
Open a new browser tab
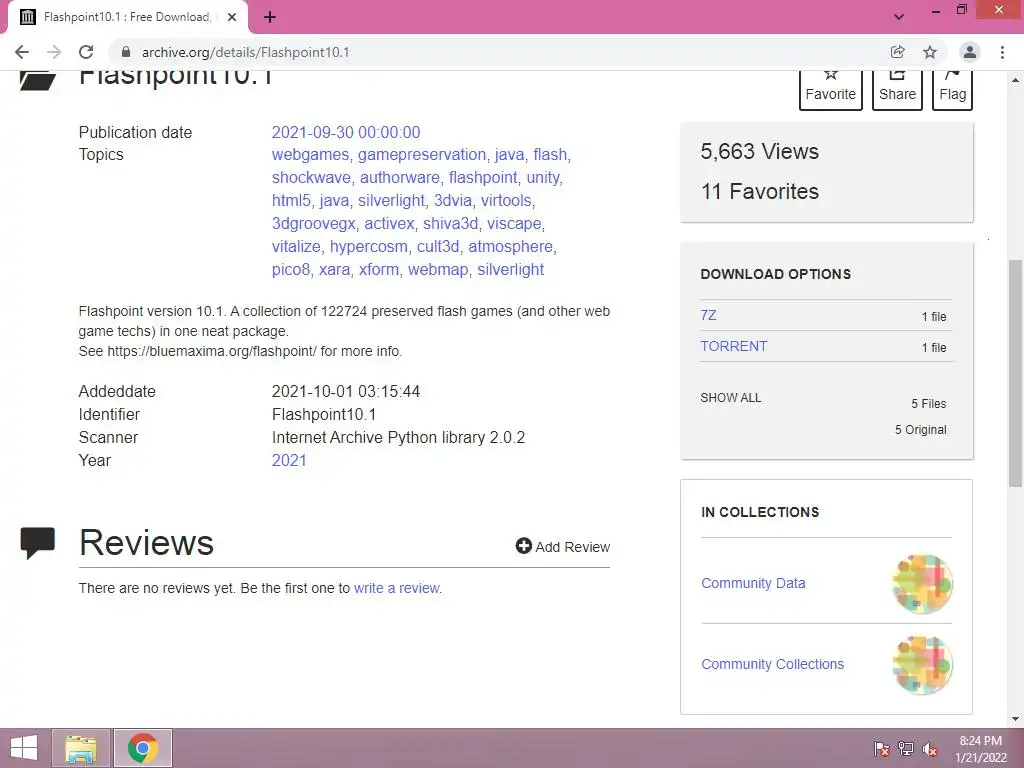pos(270,17)
